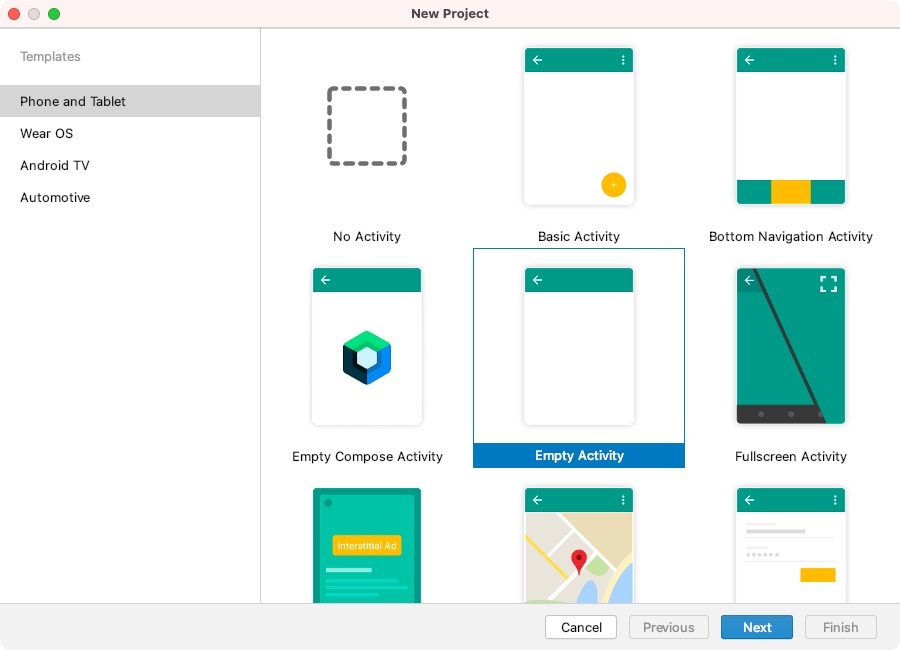900x650 pixels.
Task: Switch to Wear OS templates
Action: tap(130, 133)
